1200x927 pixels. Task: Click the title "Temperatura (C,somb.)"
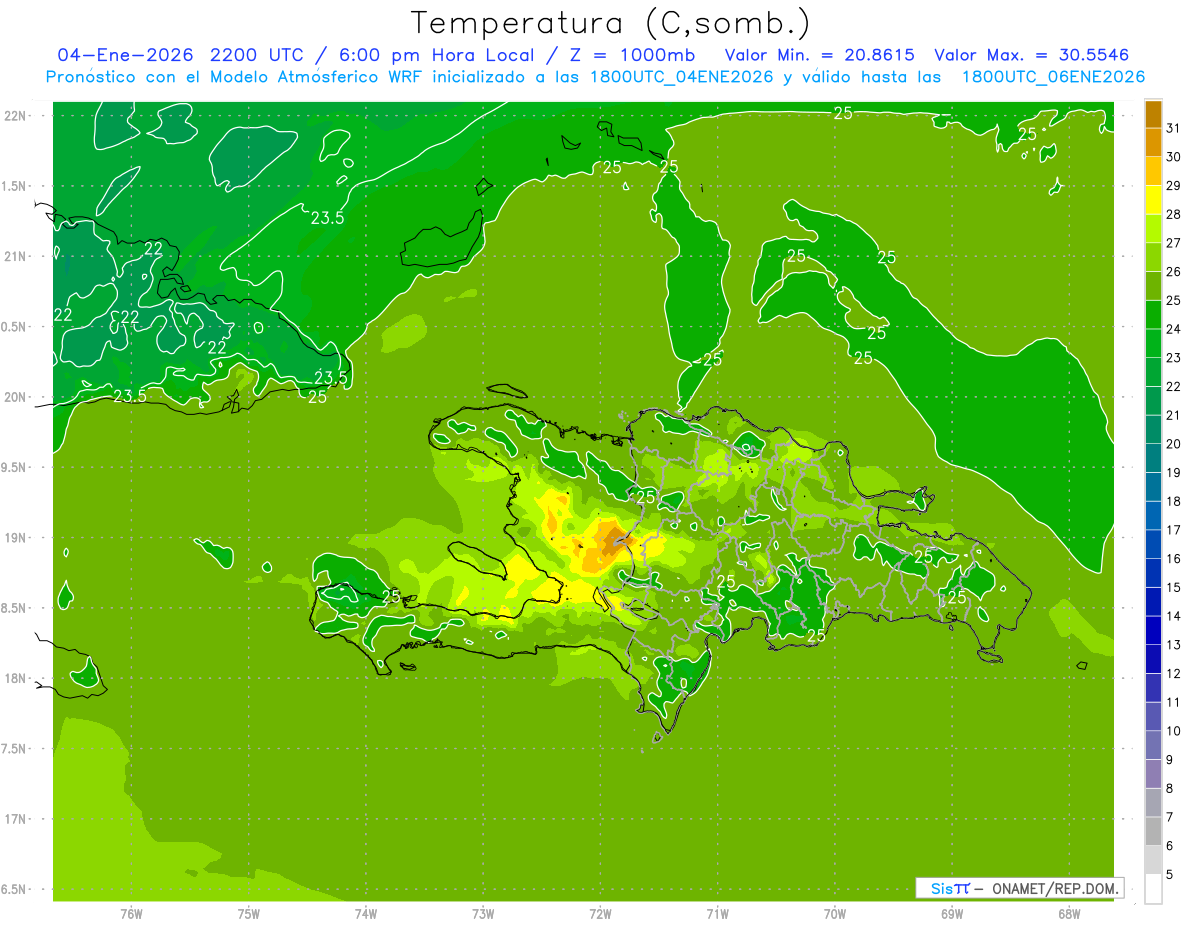pyautogui.click(x=611, y=22)
